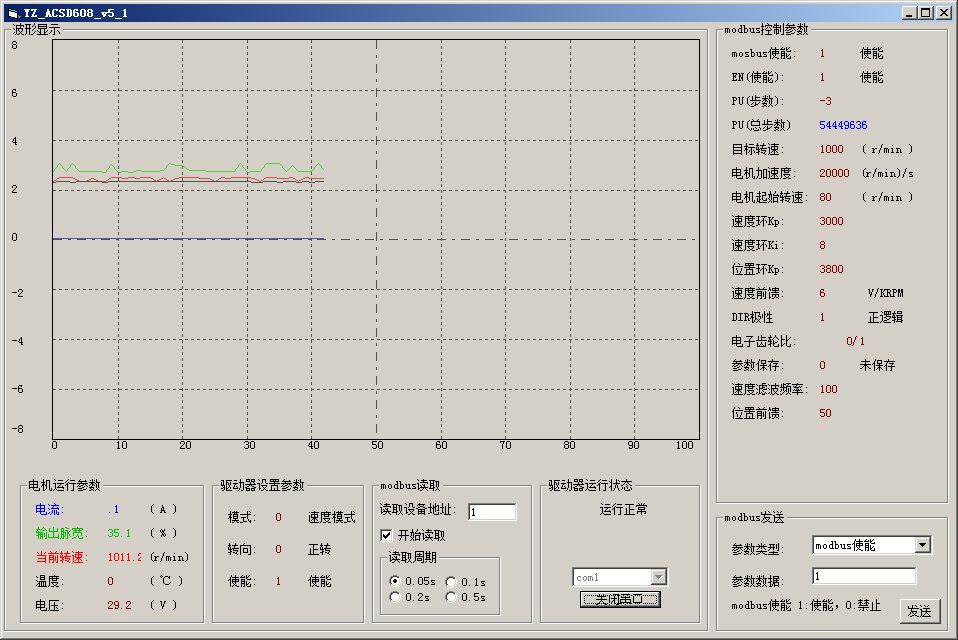Click the 参数数据 parameter data field

[x=867, y=575]
